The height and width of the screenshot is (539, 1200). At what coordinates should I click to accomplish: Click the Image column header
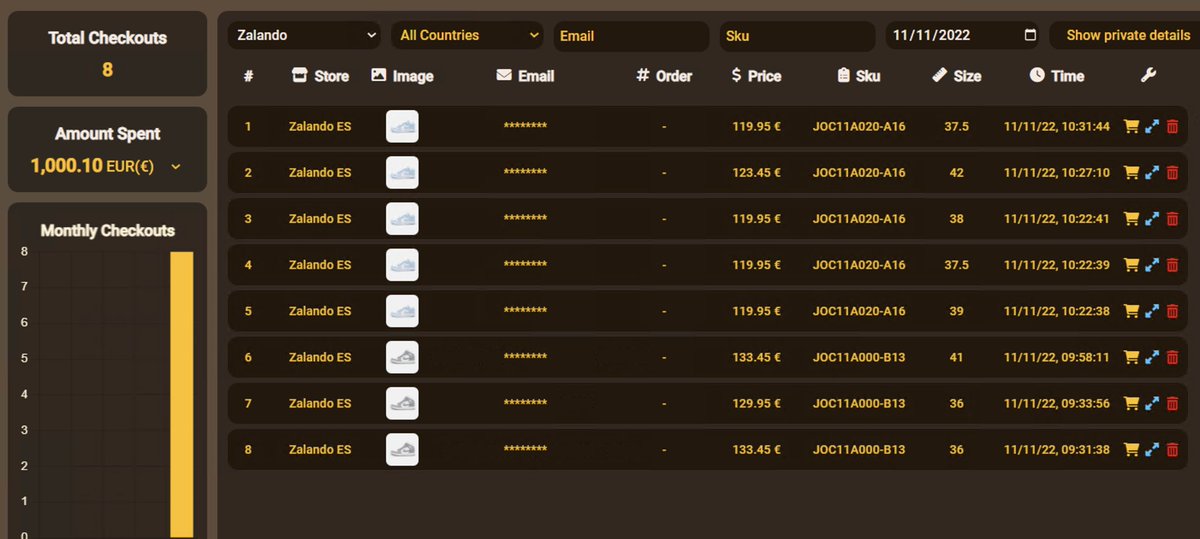[402, 76]
